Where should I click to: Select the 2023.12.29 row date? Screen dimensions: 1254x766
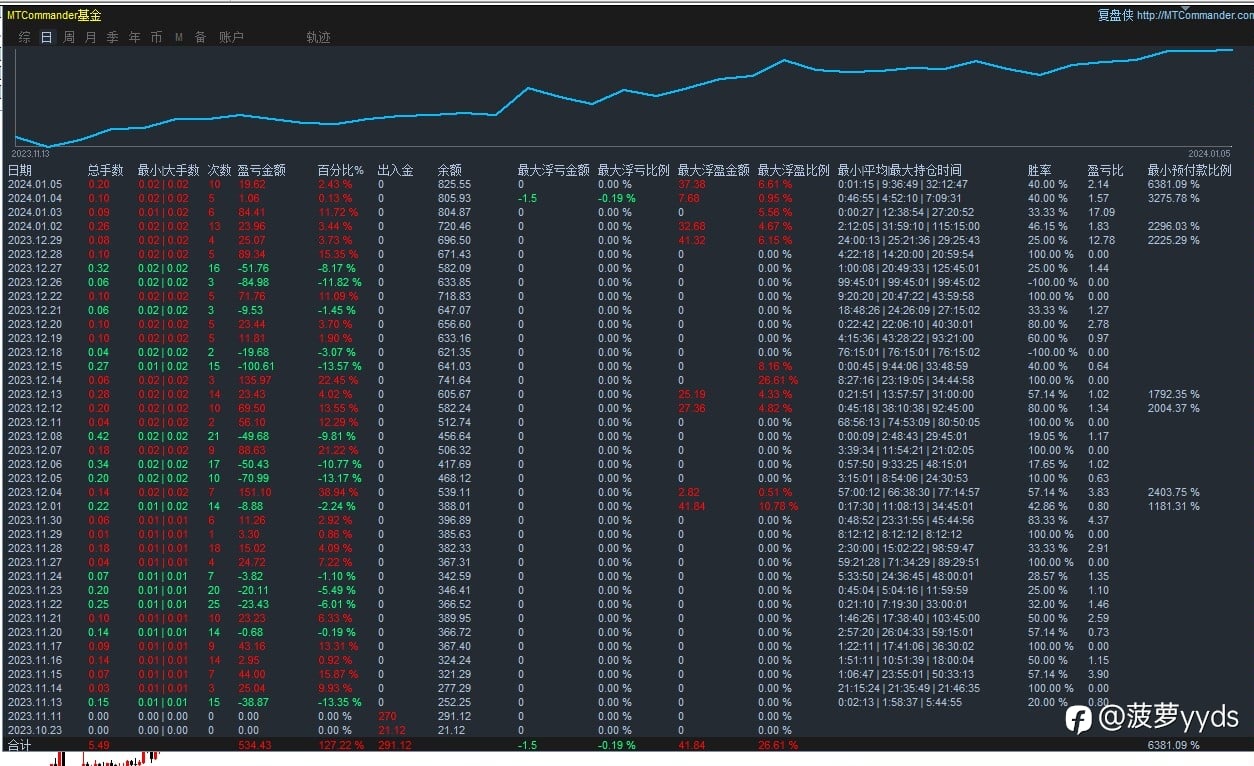click(34, 240)
